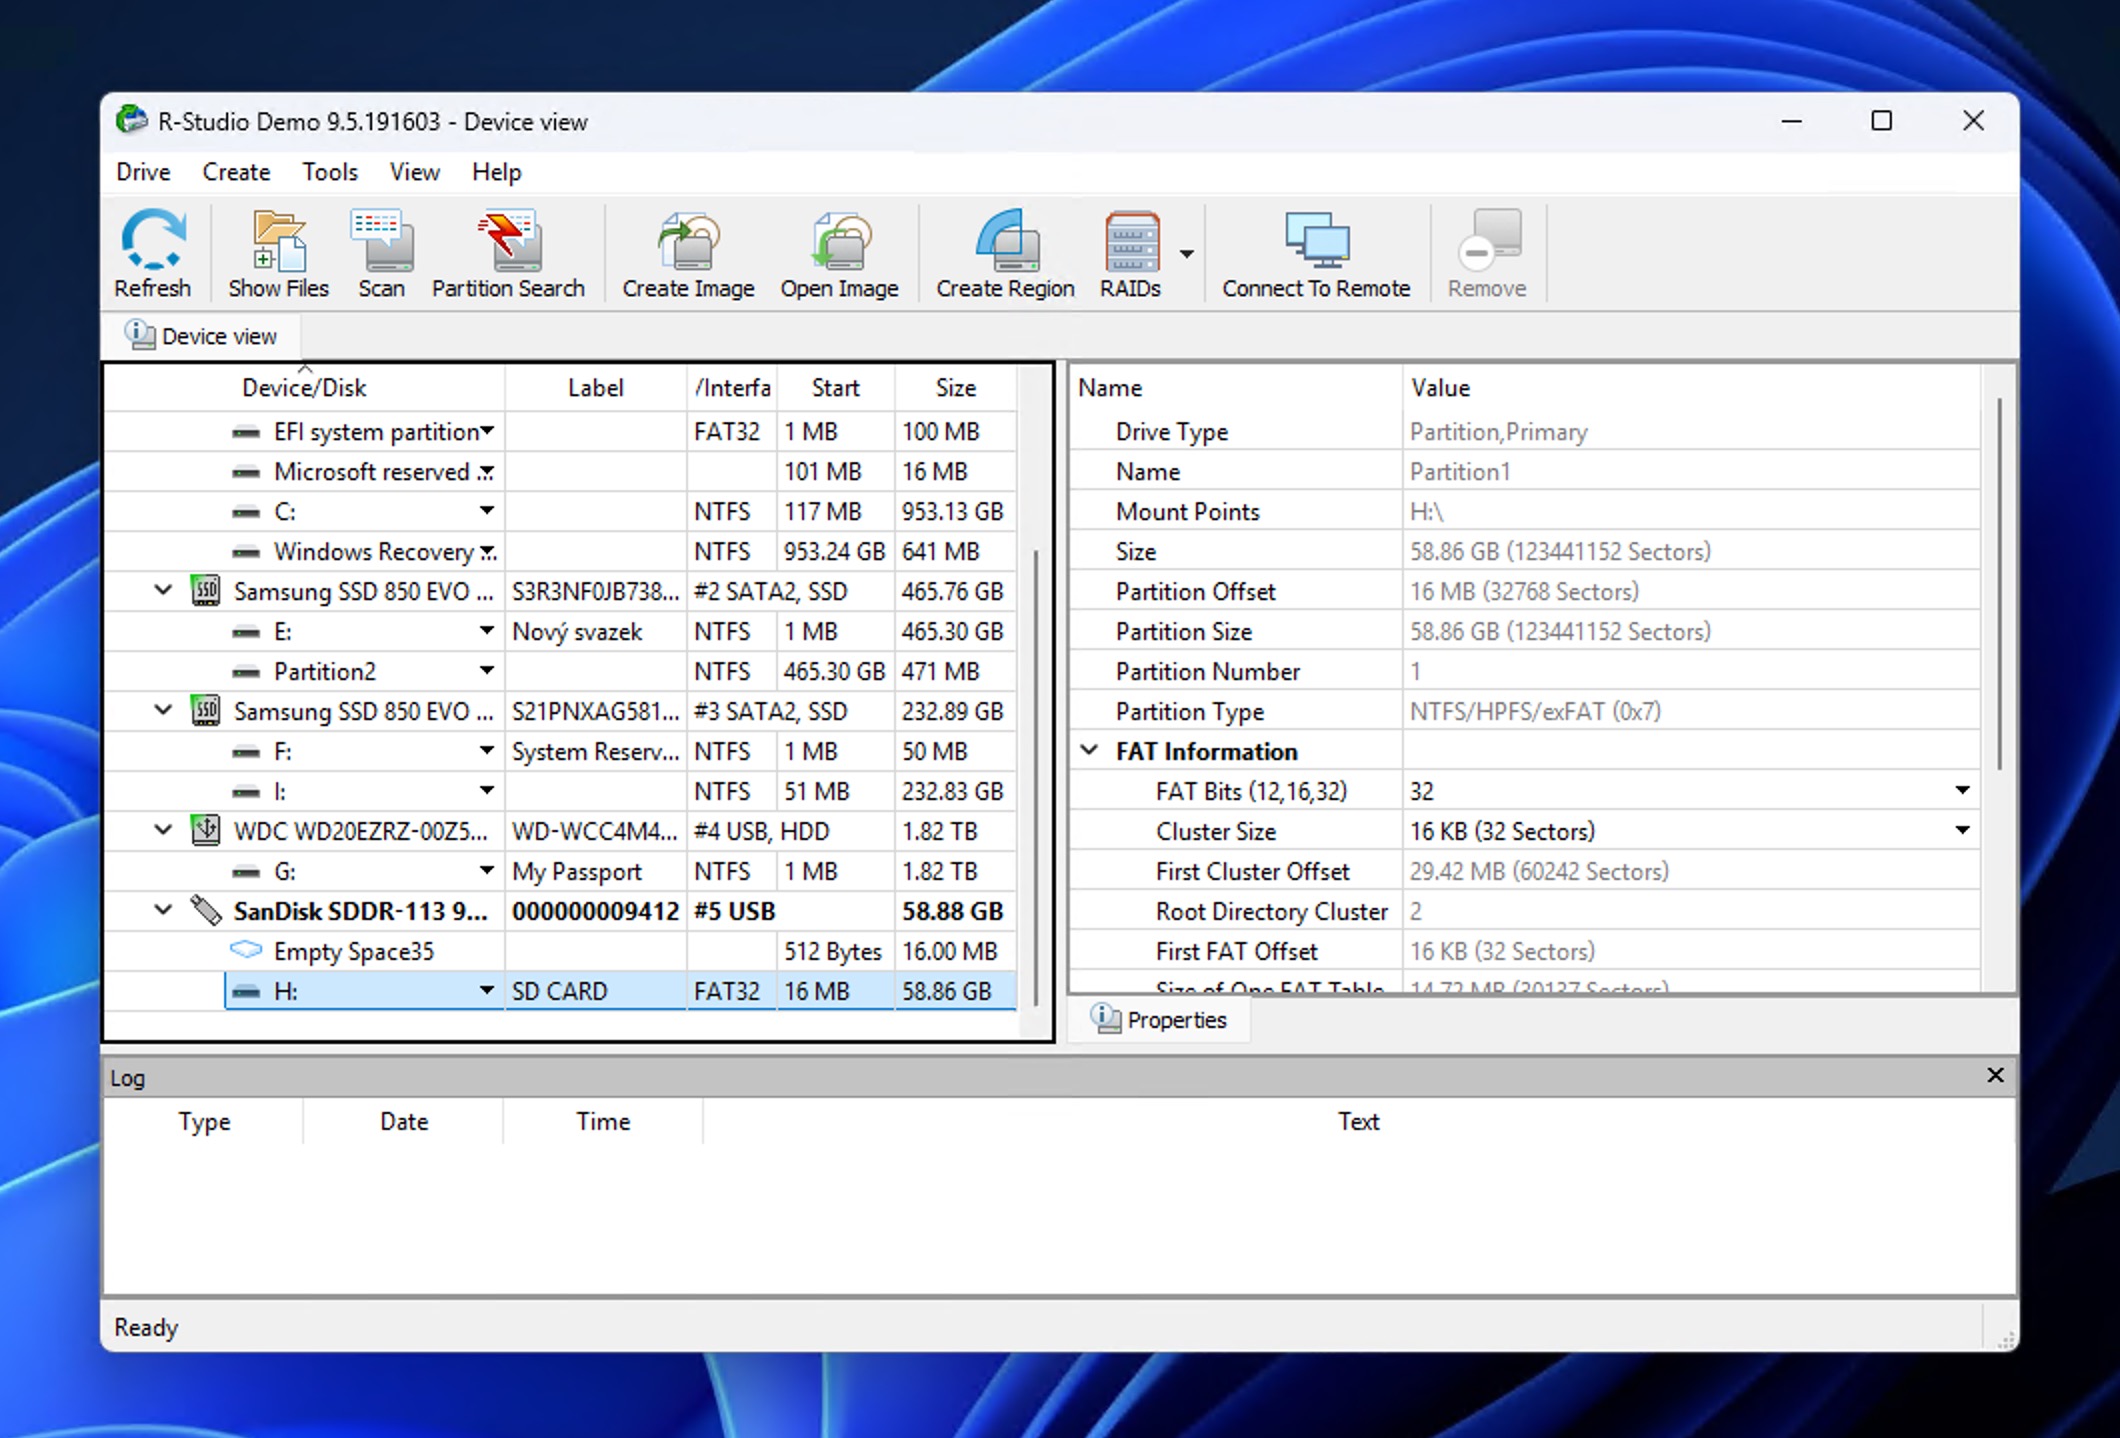The width and height of the screenshot is (2120, 1438).
Task: Close the Log panel
Action: 1995,1076
